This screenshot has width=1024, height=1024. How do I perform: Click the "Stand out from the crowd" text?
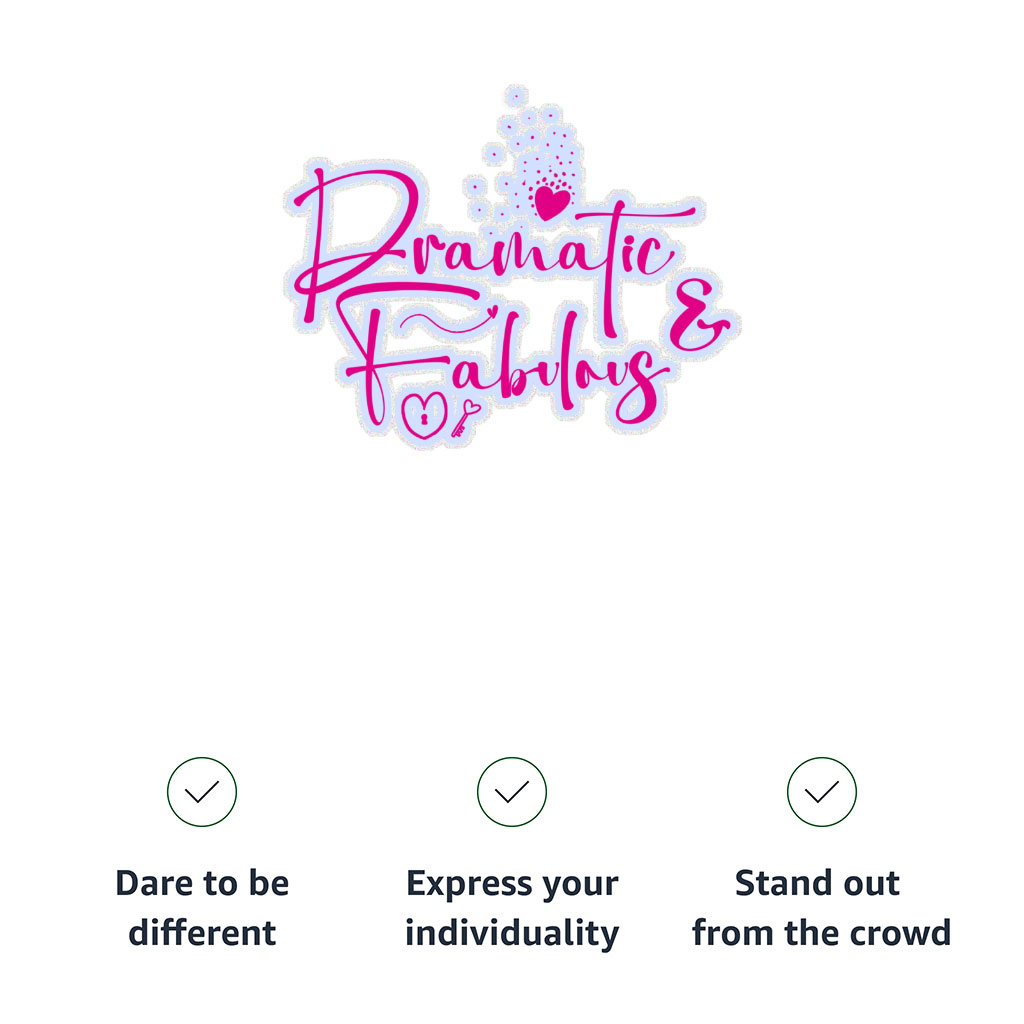coord(821,908)
